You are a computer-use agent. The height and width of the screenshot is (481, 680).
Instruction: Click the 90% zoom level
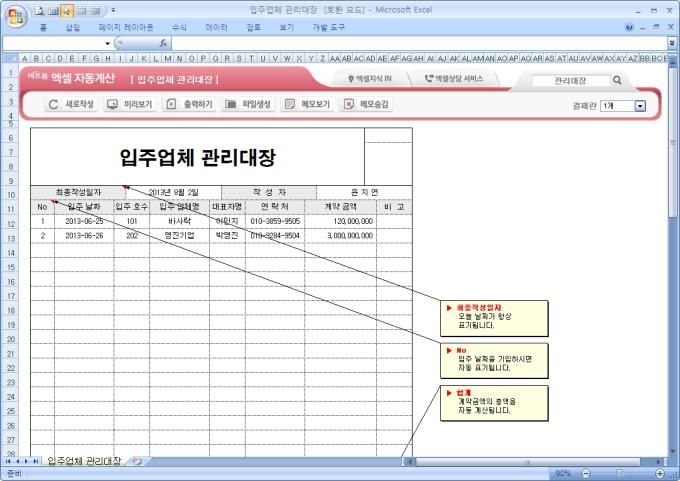click(x=562, y=474)
